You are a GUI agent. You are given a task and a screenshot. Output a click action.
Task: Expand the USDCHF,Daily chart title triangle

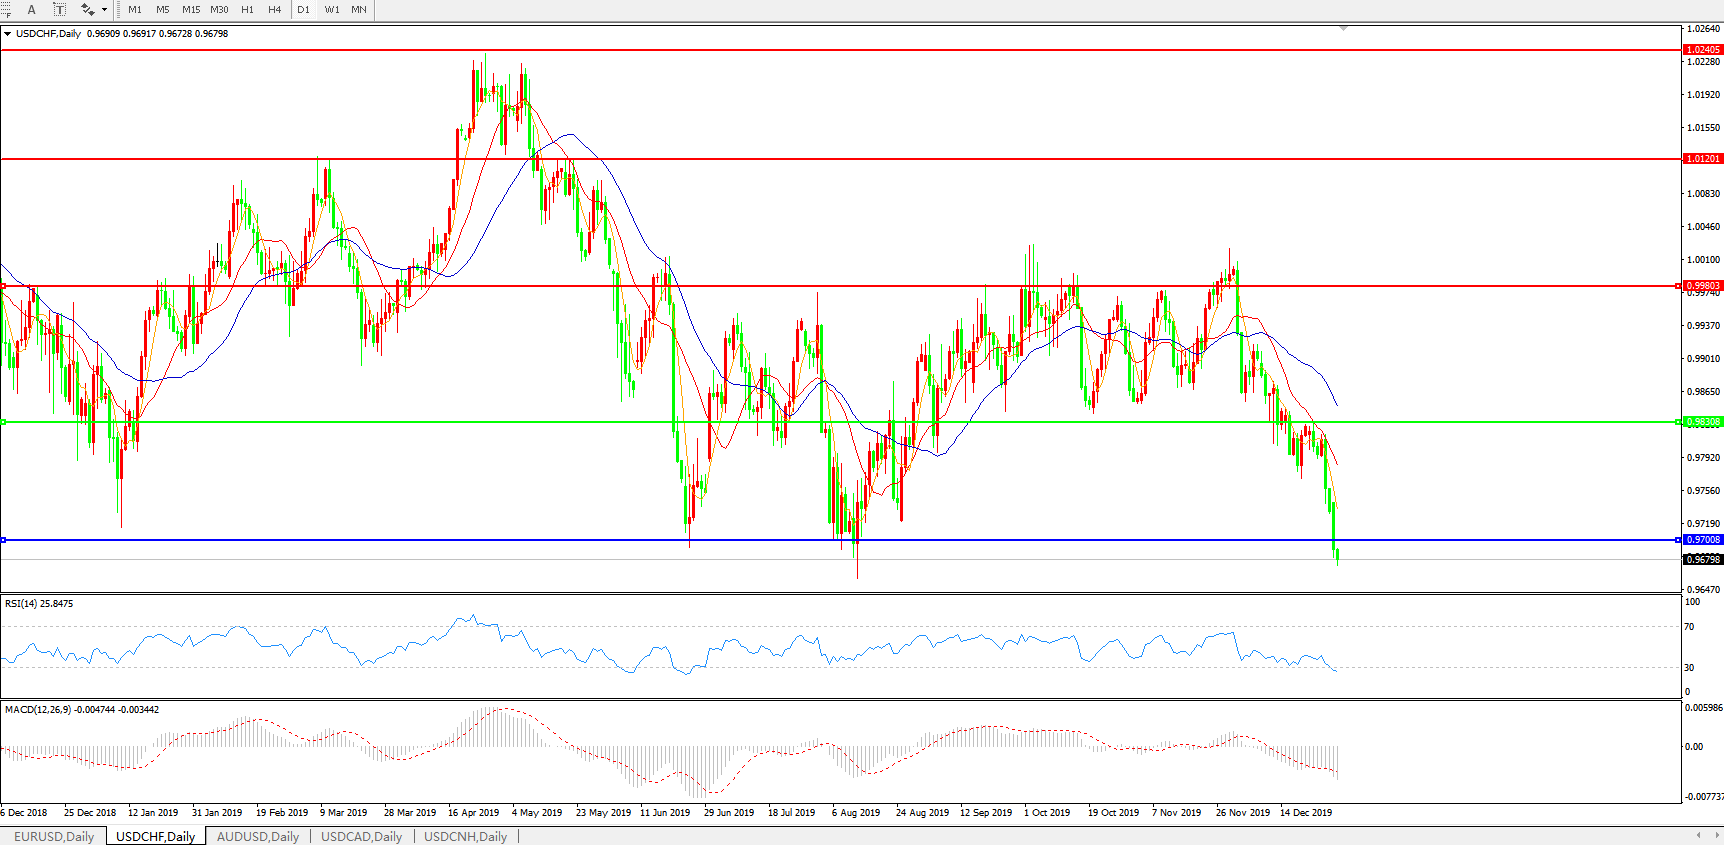(8, 34)
